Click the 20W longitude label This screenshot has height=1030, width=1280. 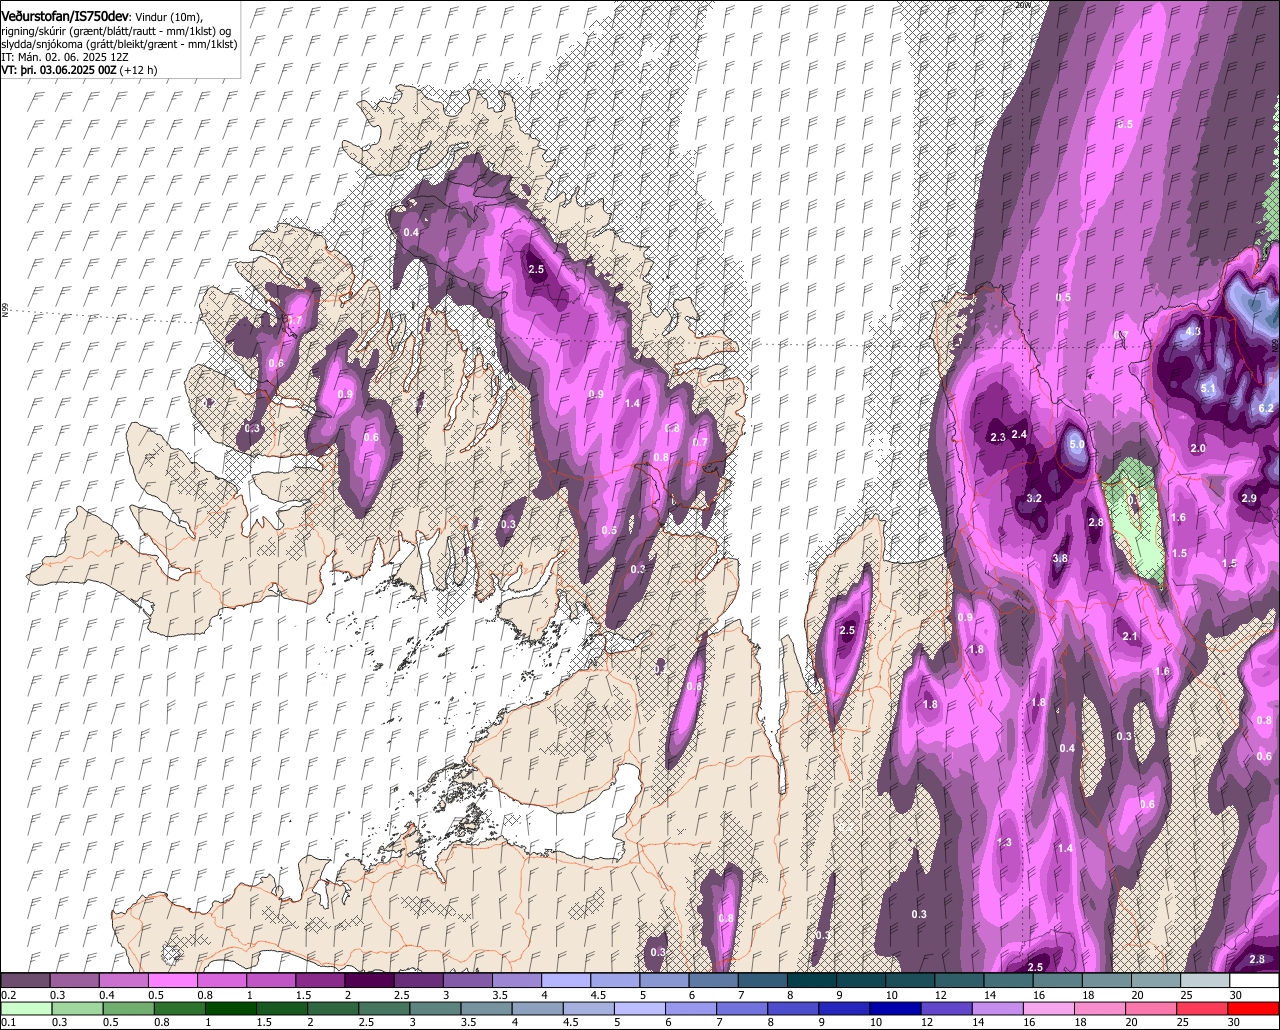point(1022,5)
